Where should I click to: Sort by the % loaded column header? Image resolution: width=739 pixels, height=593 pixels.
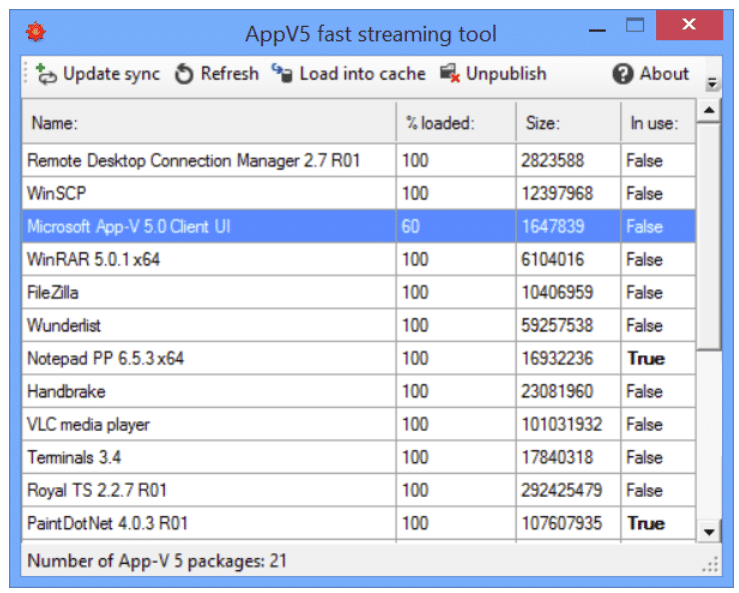click(456, 123)
